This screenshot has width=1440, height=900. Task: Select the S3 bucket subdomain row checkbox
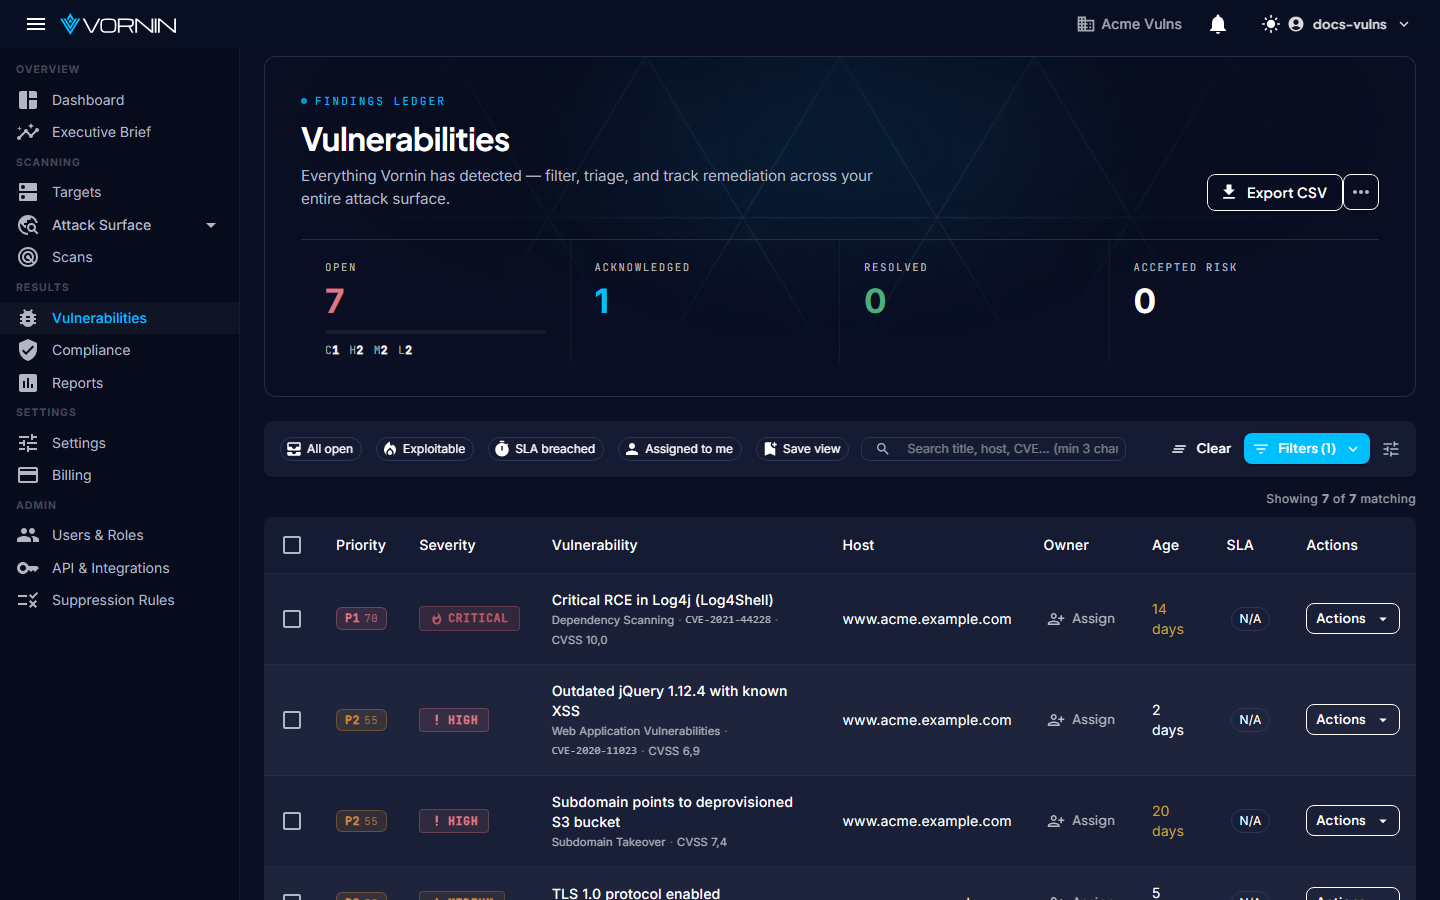click(x=292, y=821)
